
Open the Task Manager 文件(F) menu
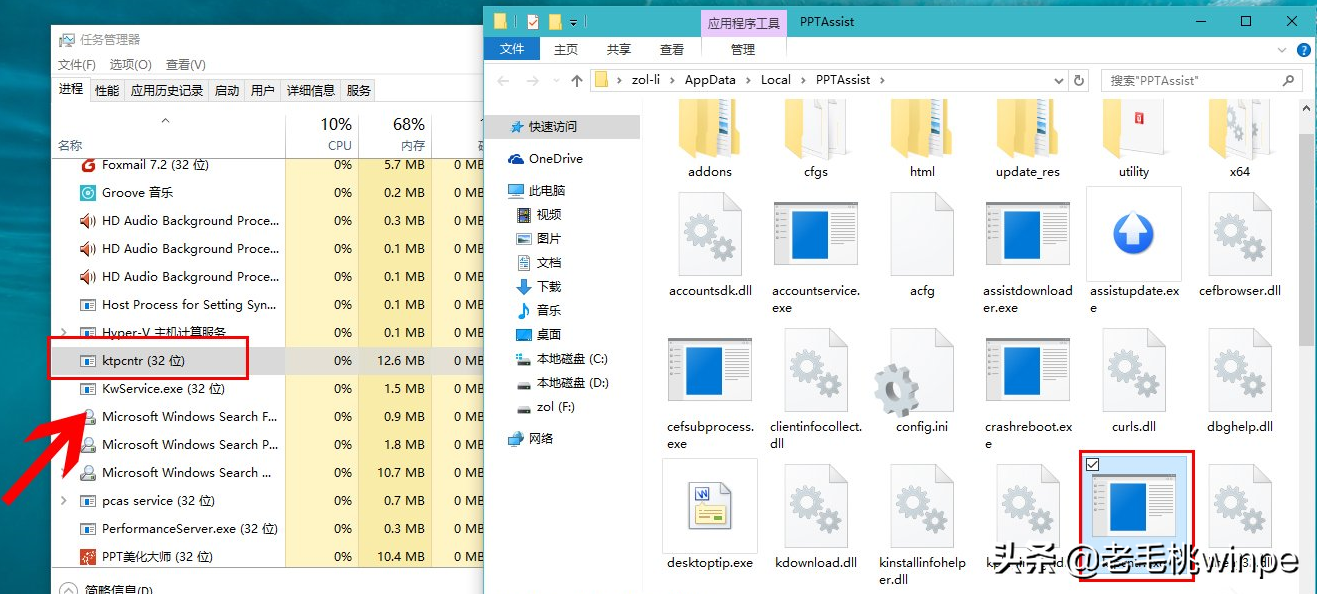click(77, 64)
